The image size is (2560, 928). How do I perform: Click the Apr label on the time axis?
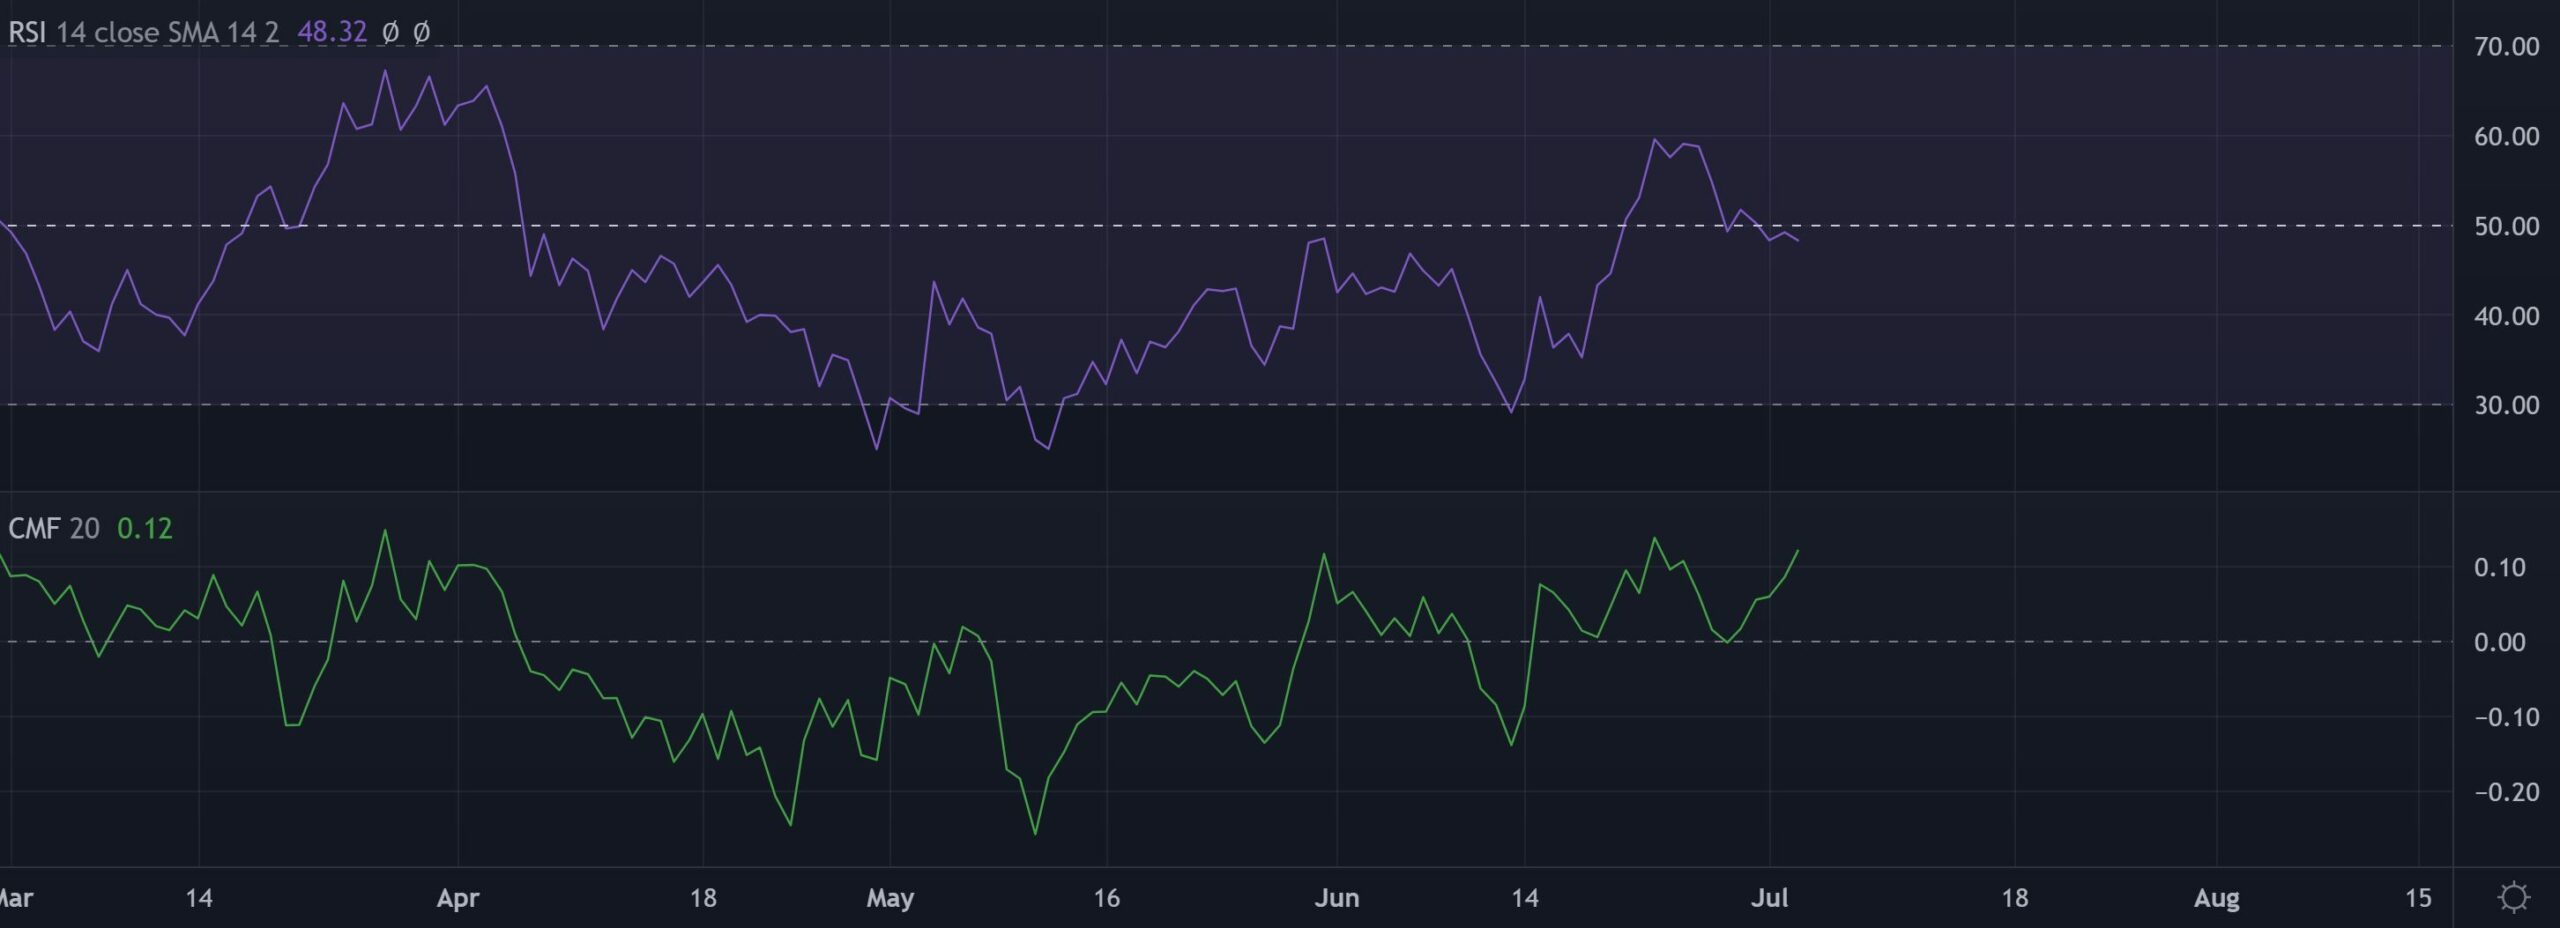[x=458, y=898]
